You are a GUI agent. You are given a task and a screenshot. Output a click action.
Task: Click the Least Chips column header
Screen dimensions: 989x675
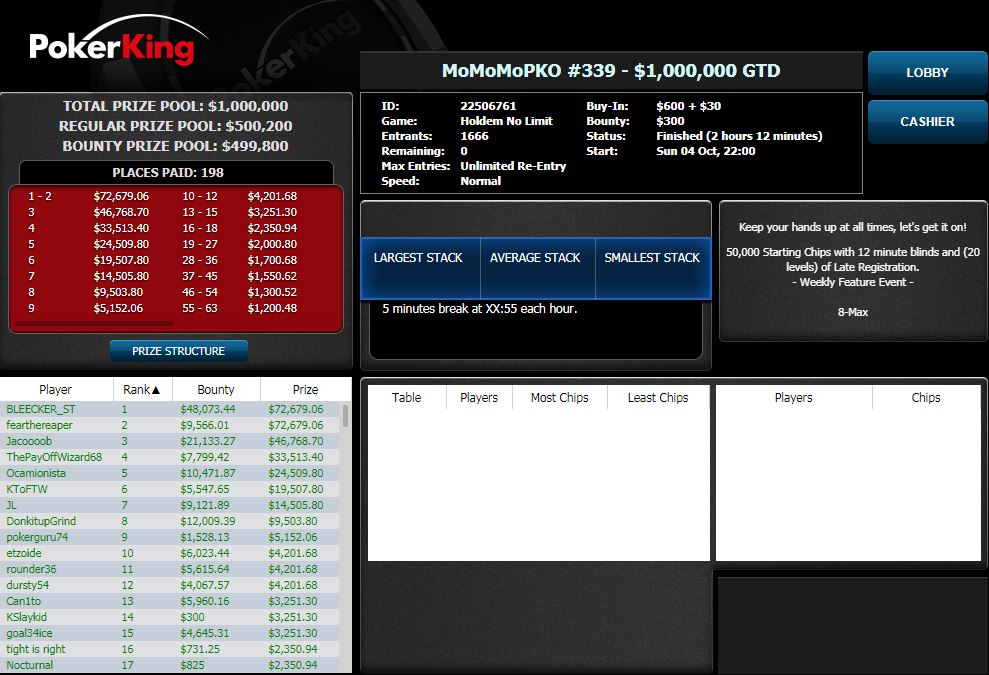(658, 397)
